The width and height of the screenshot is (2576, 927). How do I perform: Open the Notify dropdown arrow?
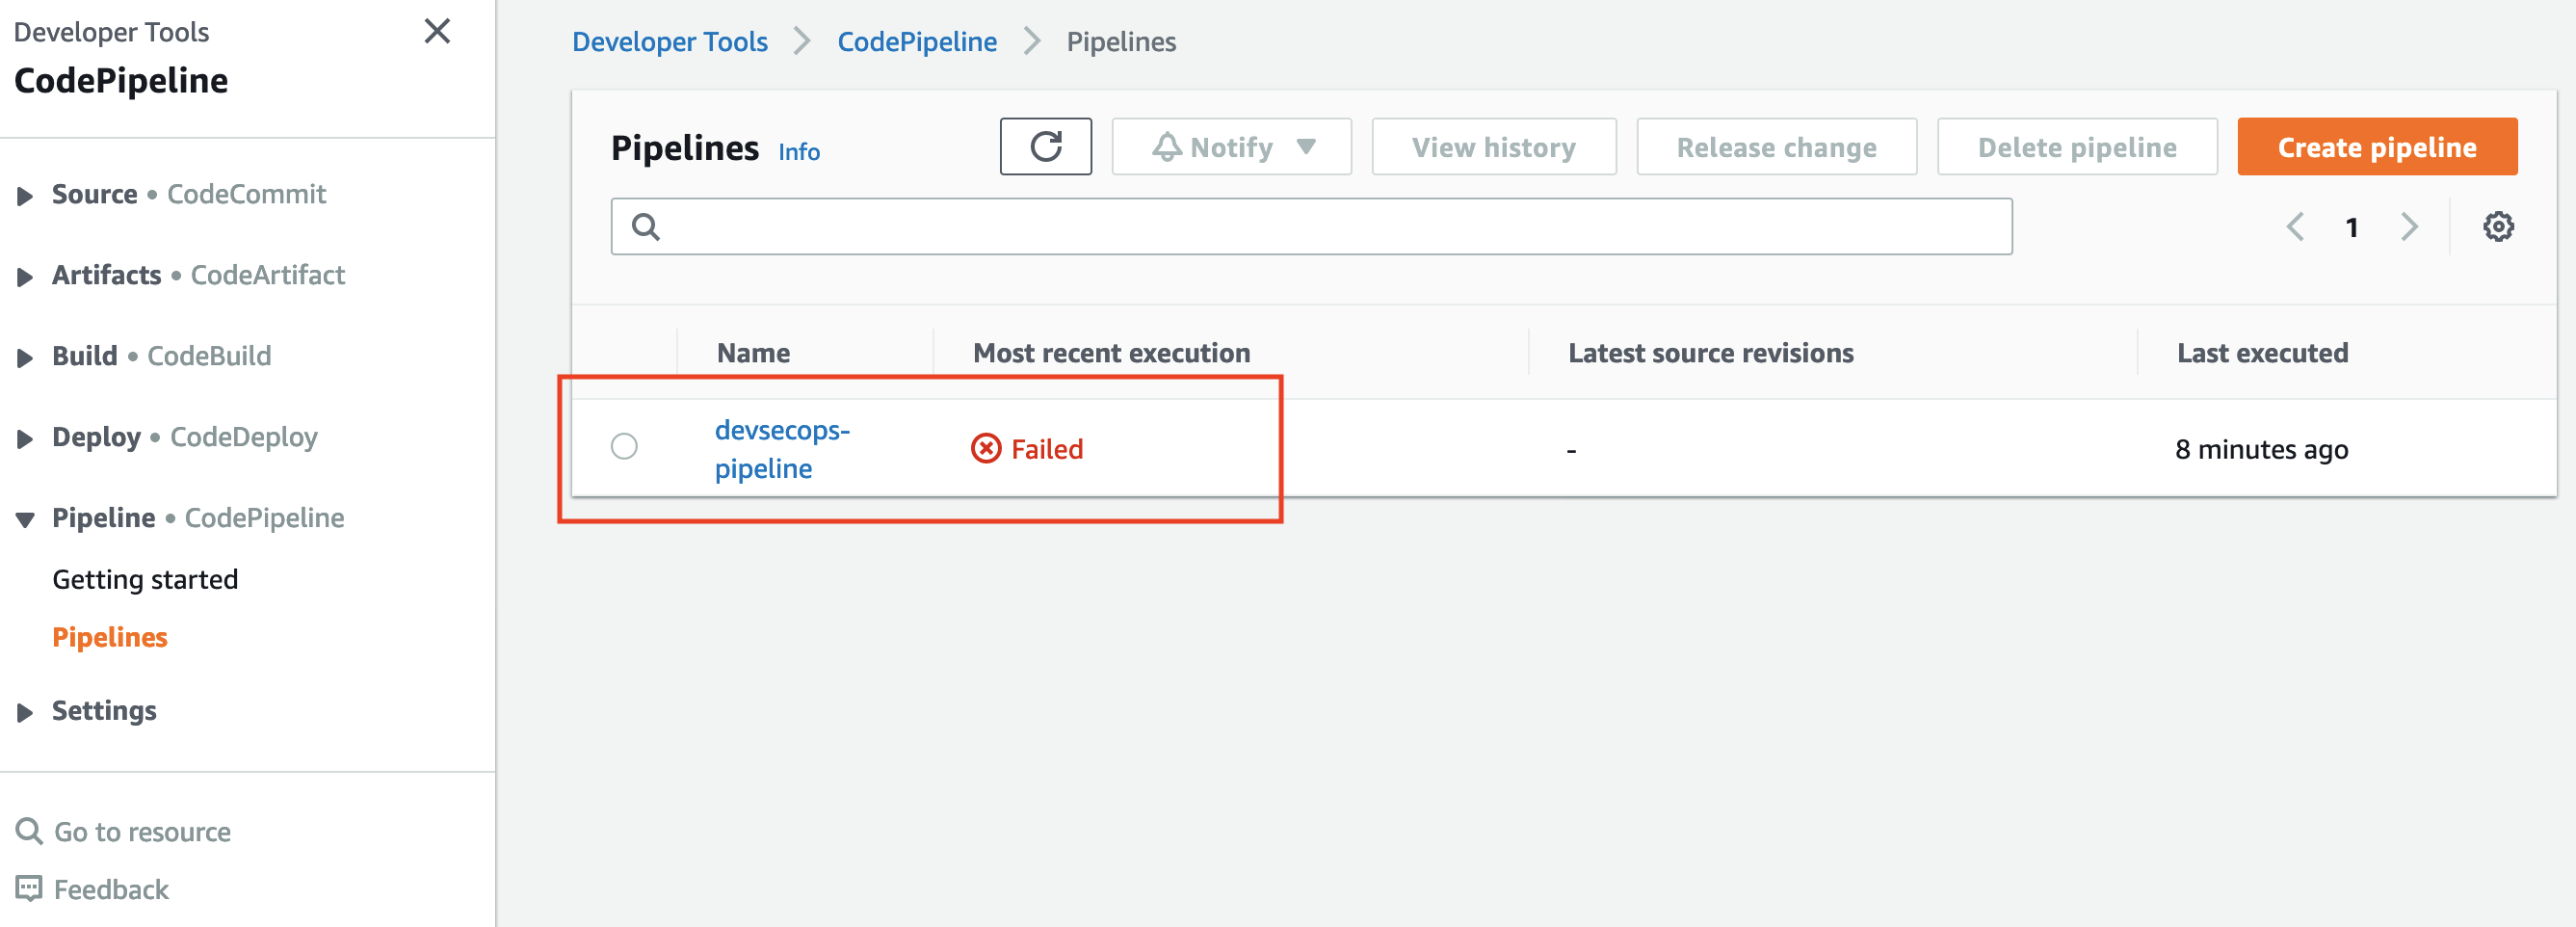(1305, 147)
